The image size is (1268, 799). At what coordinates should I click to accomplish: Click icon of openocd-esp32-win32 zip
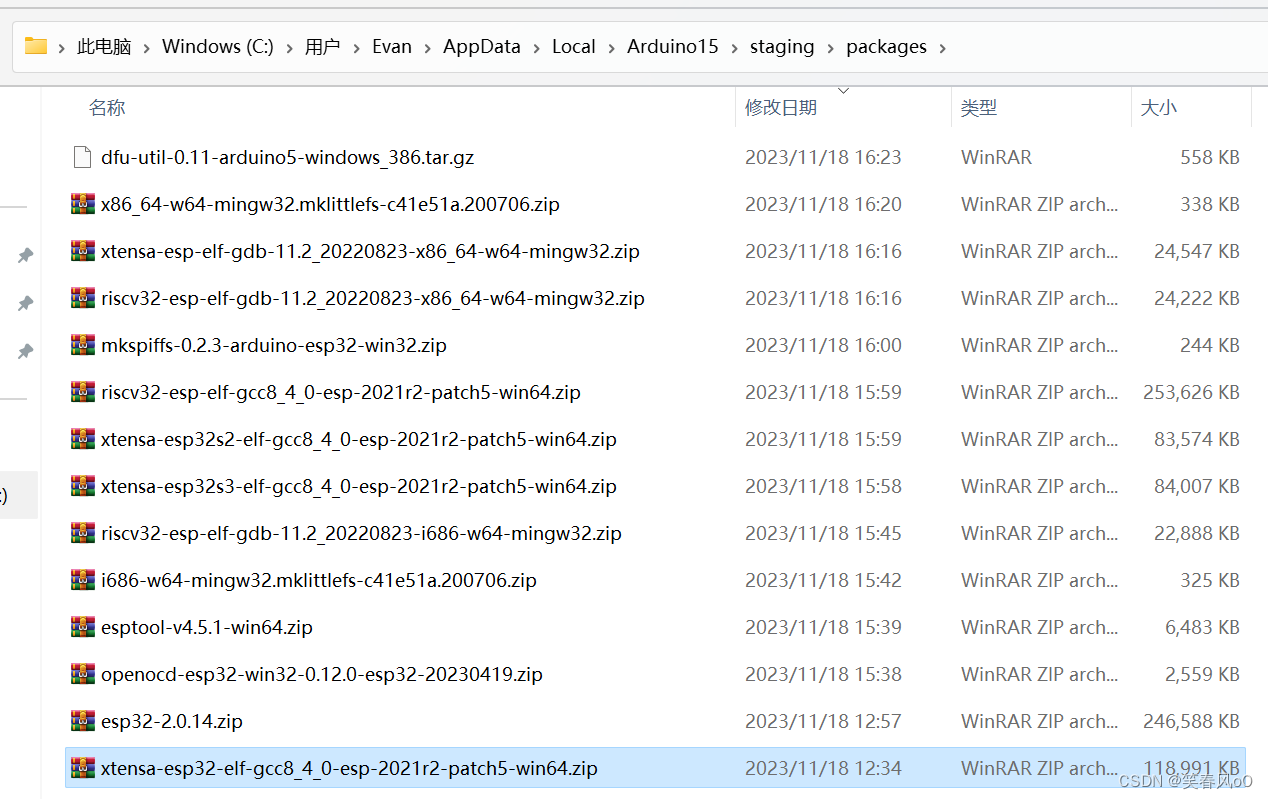tap(83, 674)
